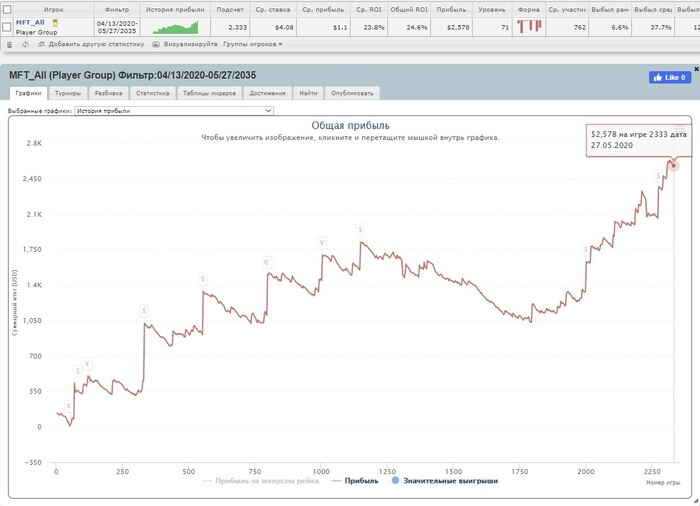Sort by the Форма column header
Image resolution: width=700 pixels, height=506 pixels.
coord(529,9)
